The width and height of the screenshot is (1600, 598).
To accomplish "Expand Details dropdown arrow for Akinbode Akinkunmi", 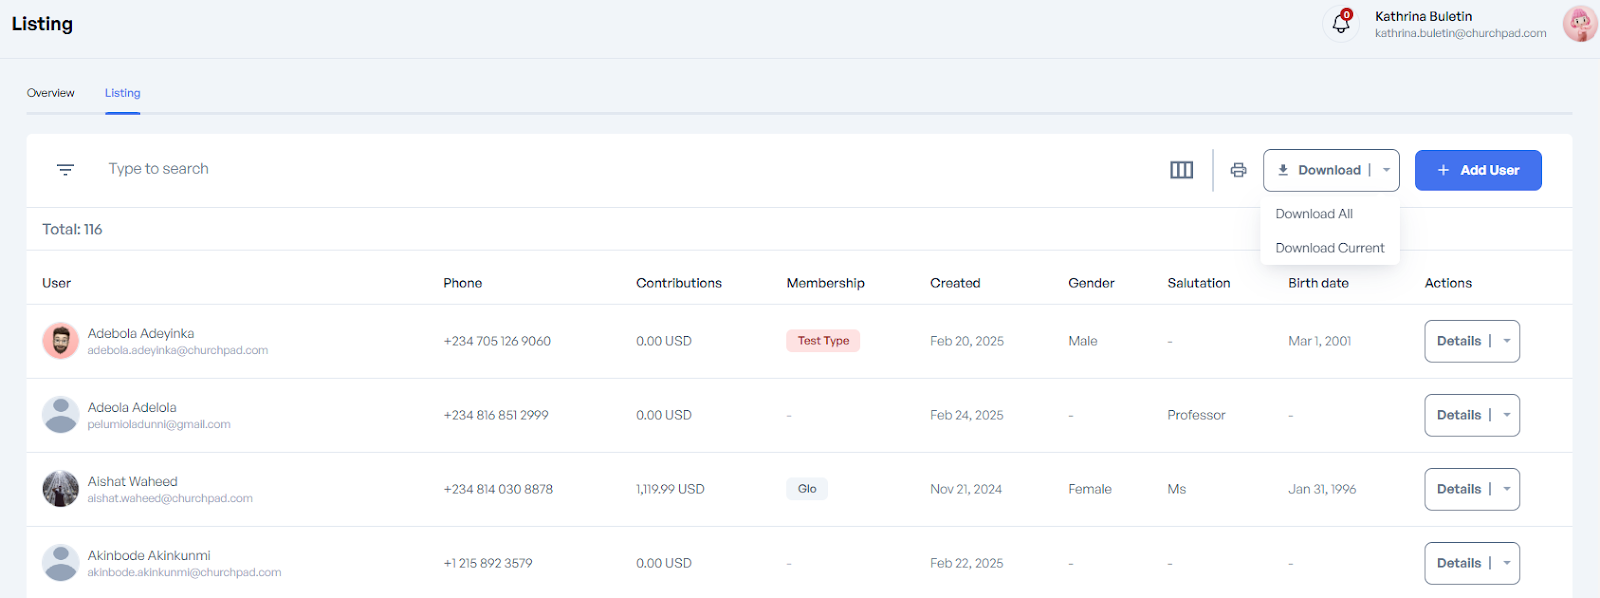I will point(1506,563).
